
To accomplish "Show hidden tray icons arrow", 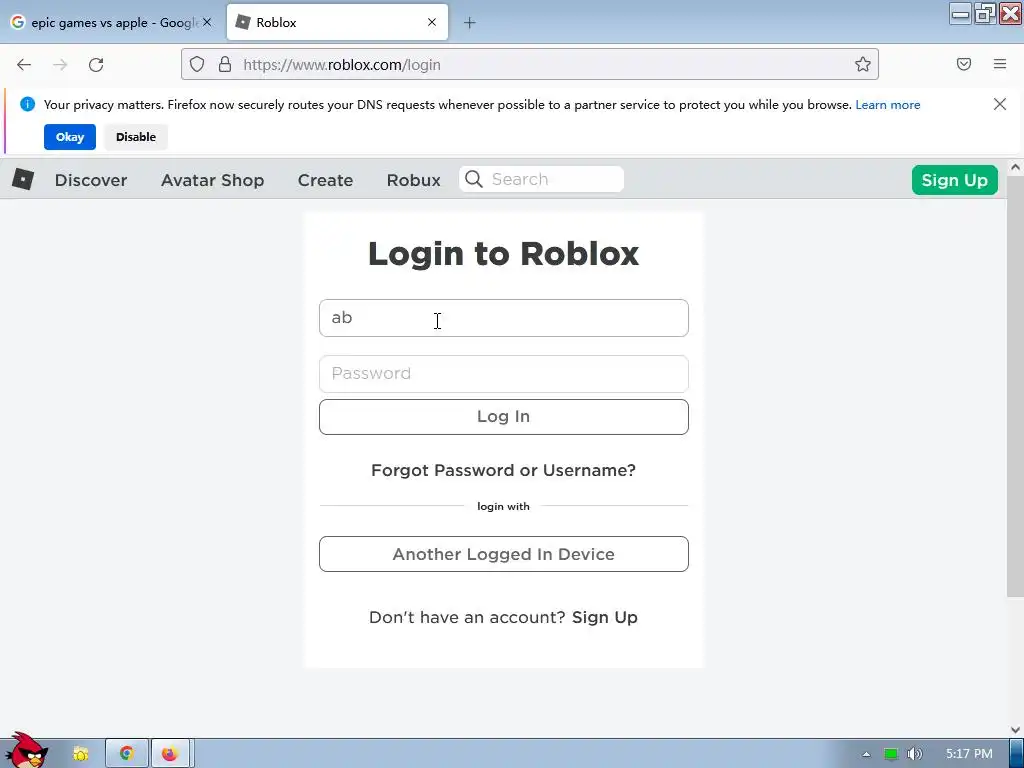I will [866, 754].
